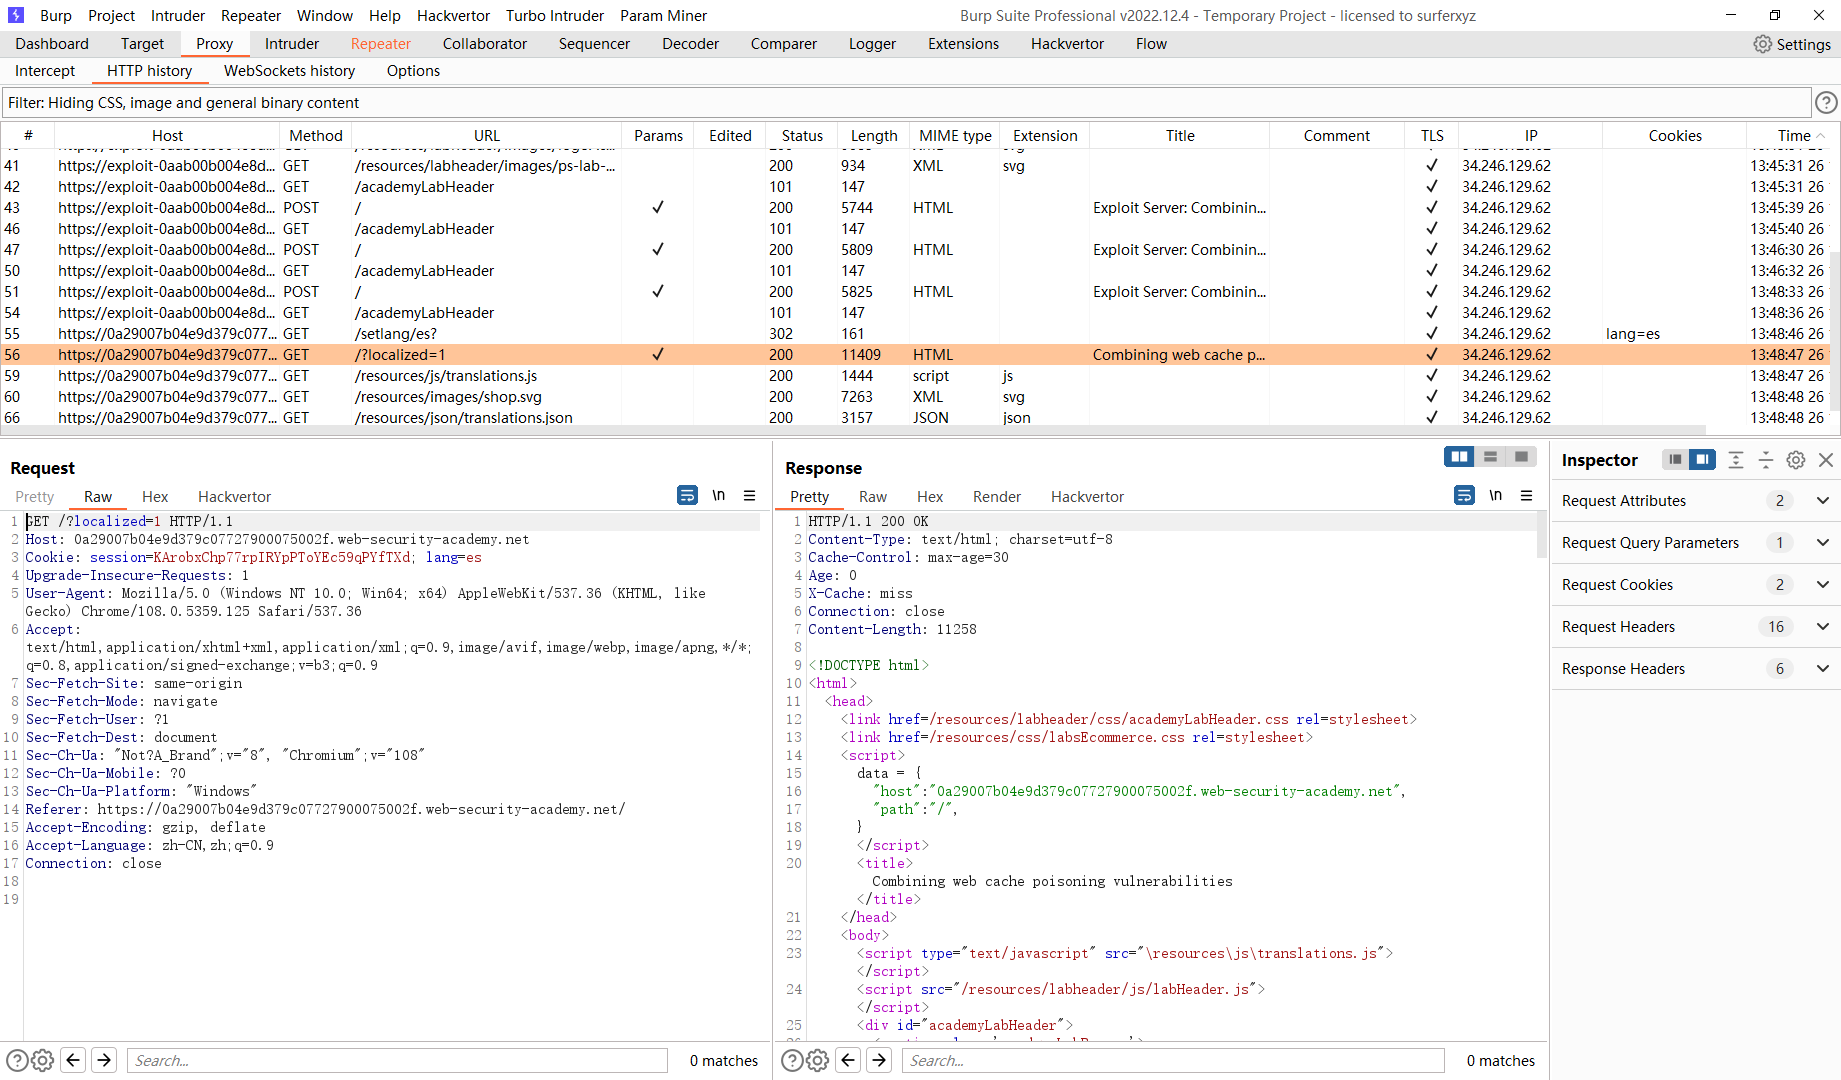Image resolution: width=1841 pixels, height=1080 pixels.
Task: Open the Logger tab
Action: point(872,44)
